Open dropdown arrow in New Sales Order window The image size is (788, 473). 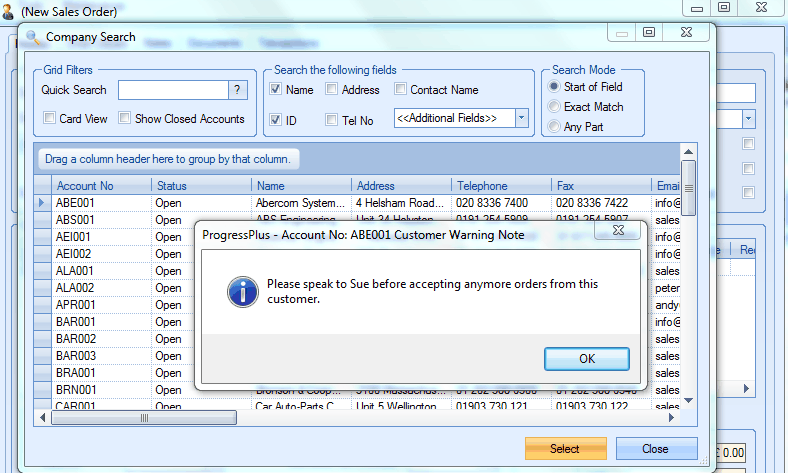pyautogui.click(x=748, y=119)
